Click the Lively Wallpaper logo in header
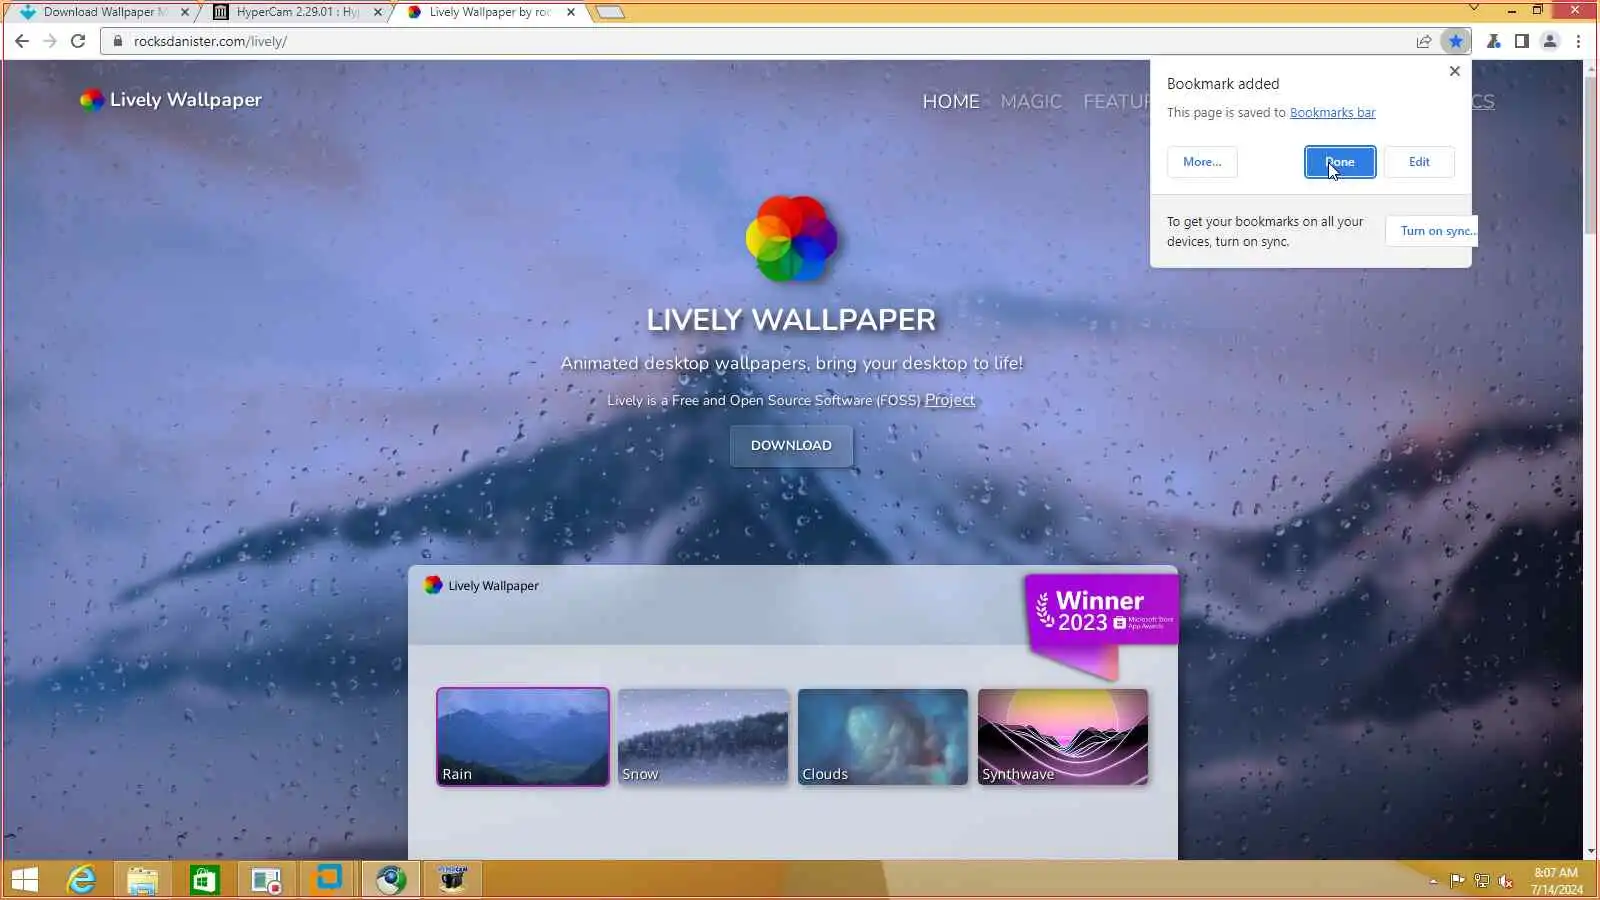Viewport: 1600px width, 900px height. tap(171, 100)
